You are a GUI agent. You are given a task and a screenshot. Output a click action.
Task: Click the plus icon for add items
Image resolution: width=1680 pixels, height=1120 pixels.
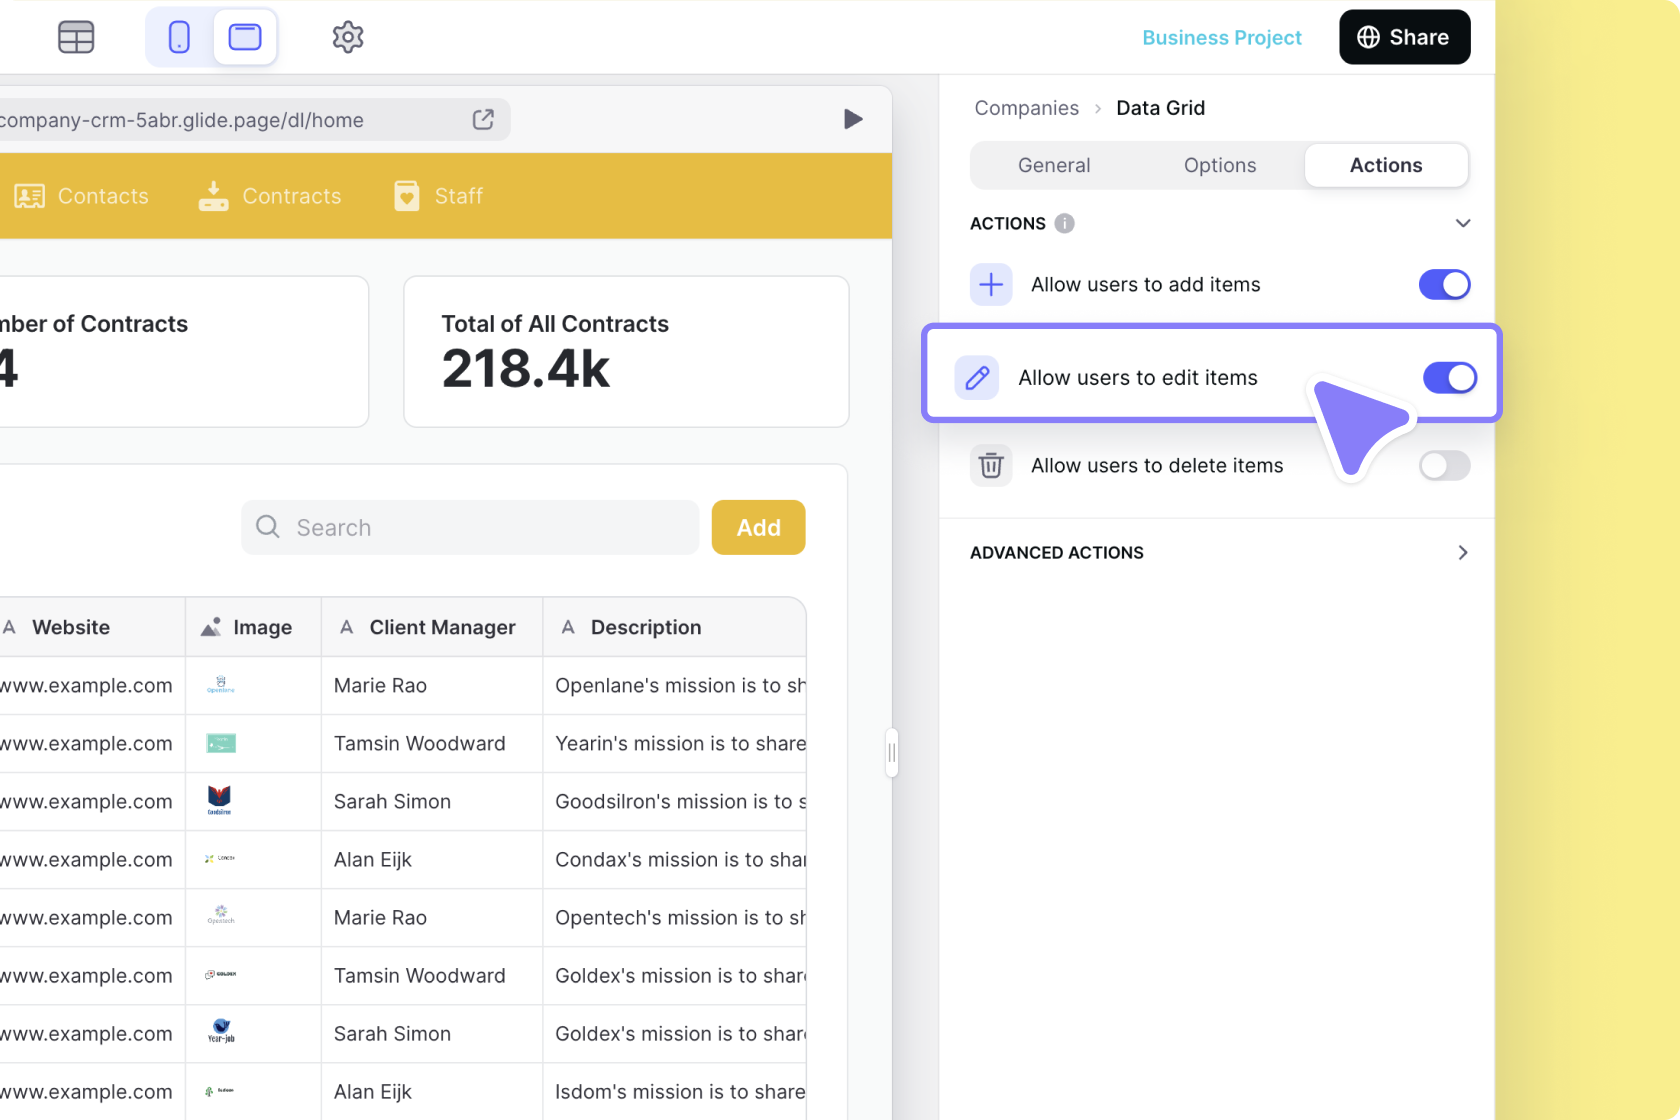coord(991,285)
